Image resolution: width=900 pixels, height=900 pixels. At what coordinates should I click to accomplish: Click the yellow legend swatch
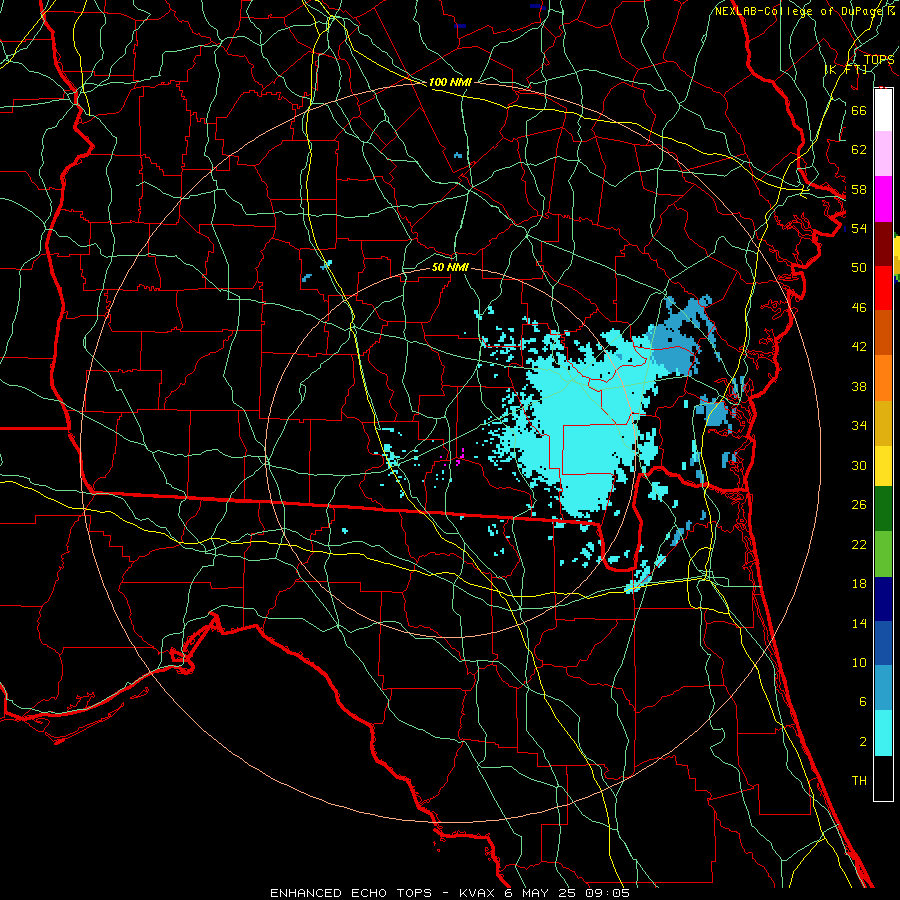(883, 466)
